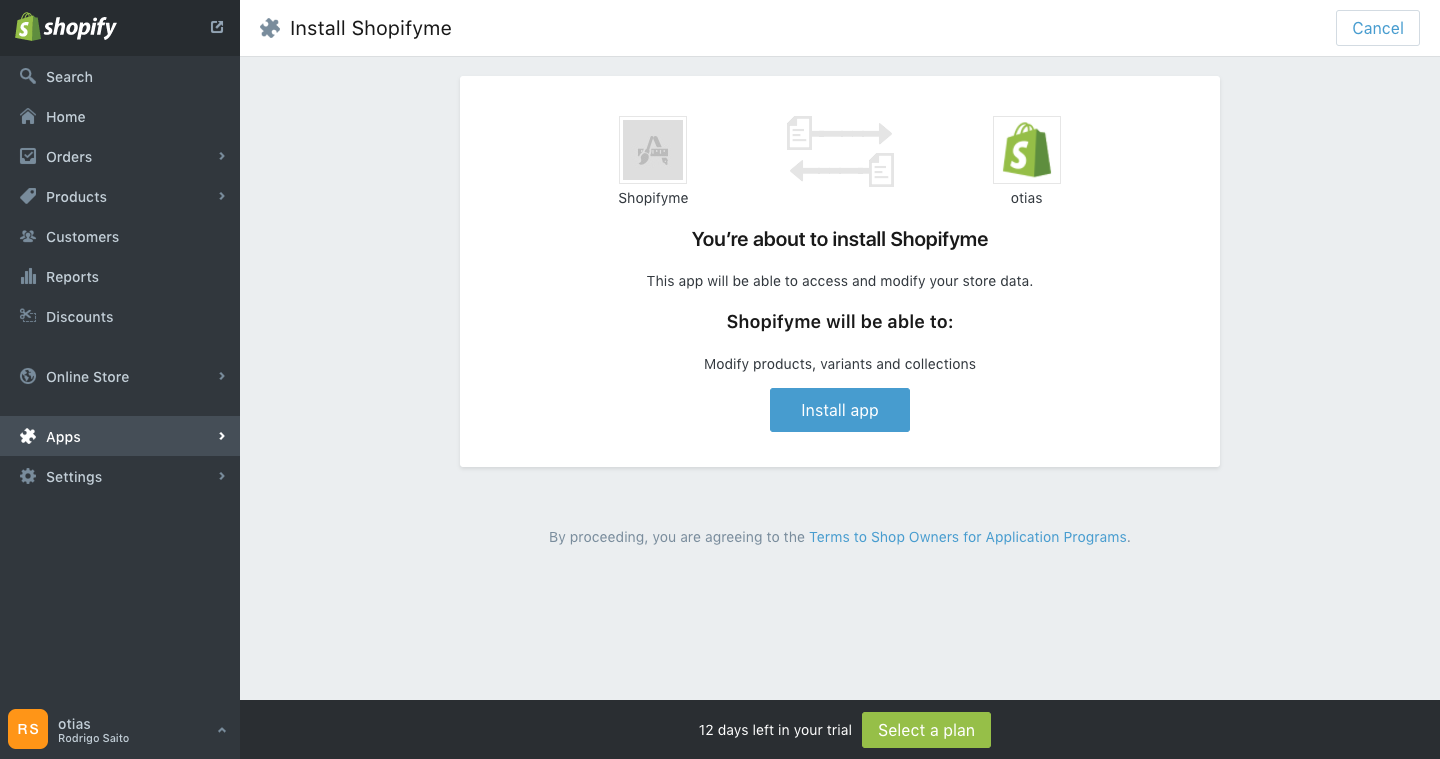Expand the Products submenu chevron
This screenshot has height=759, width=1440.
(222, 196)
